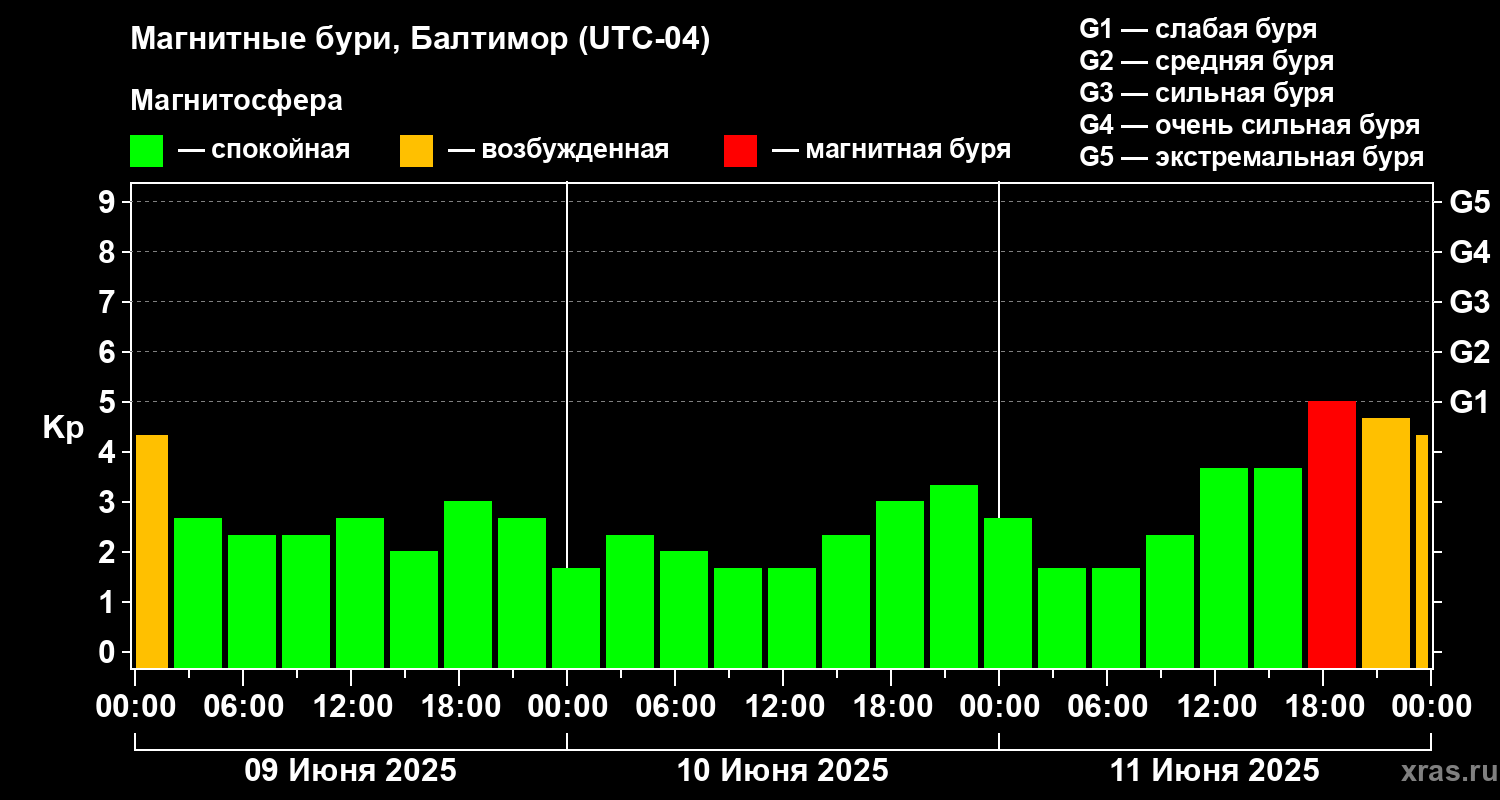Screen dimensions: 1500x800
Task: Click the '— магнитная буря' legend label
Action: click(892, 150)
